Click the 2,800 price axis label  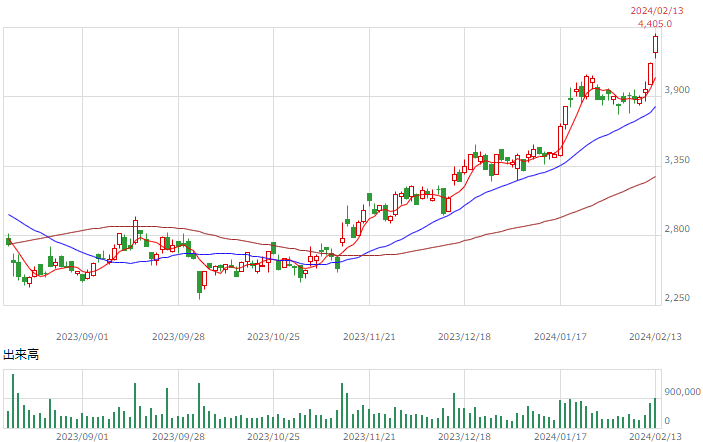click(677, 229)
